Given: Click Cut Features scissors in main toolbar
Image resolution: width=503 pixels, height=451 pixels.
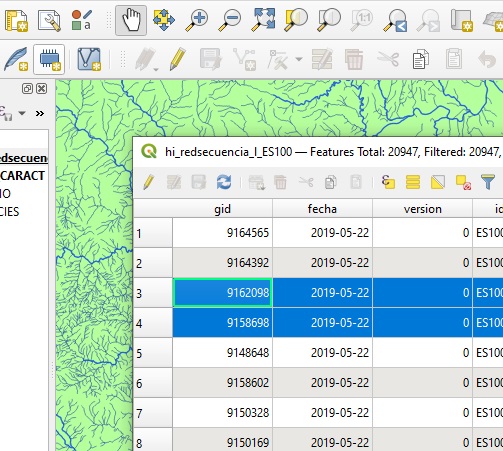Looking at the screenshot, I should coord(388,59).
